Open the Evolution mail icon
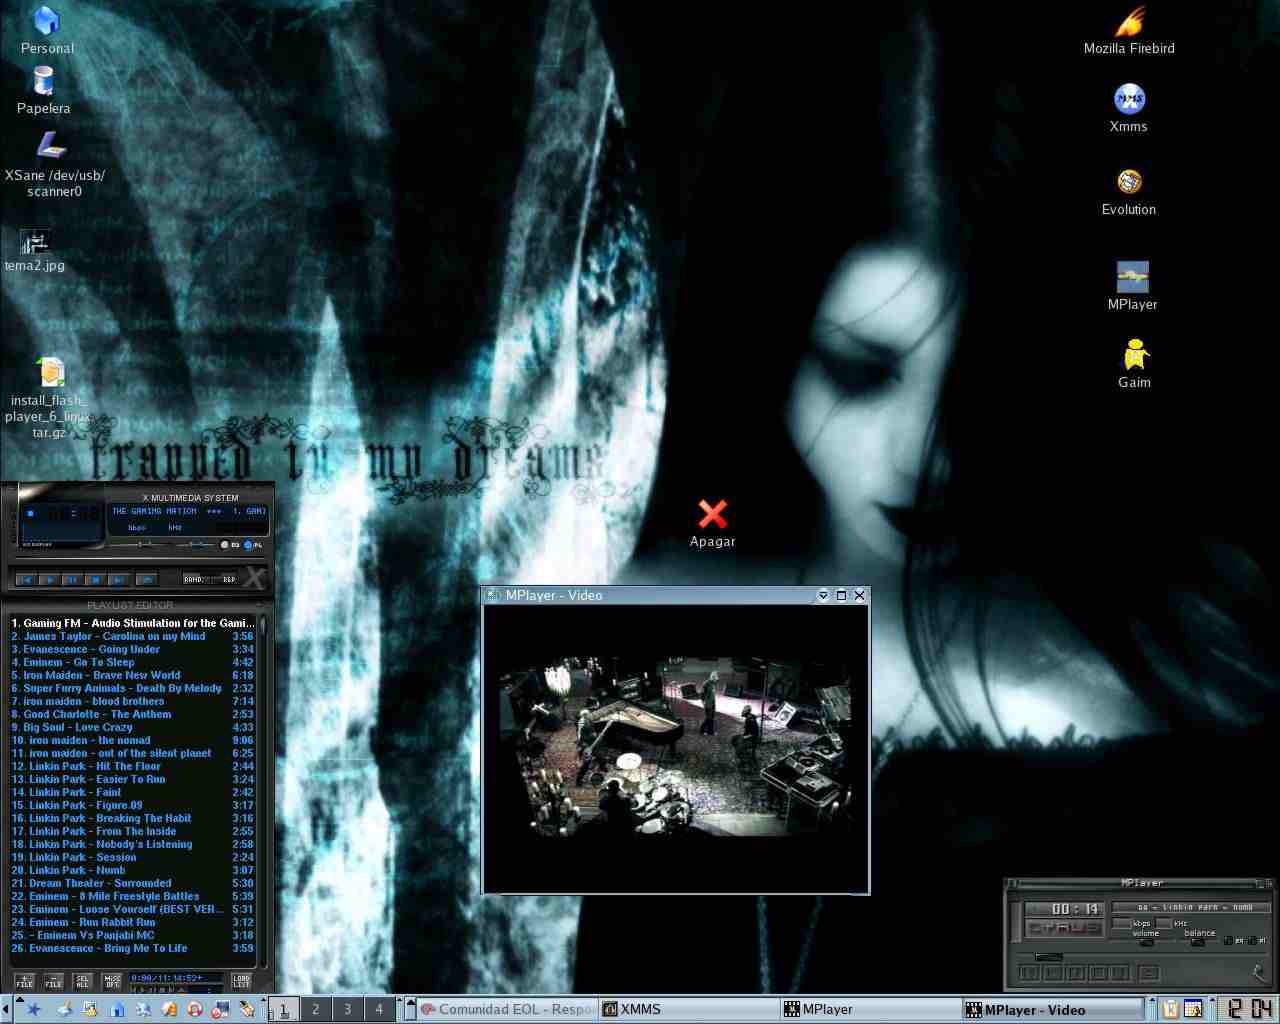Viewport: 1280px width, 1024px height. pos(1129,183)
